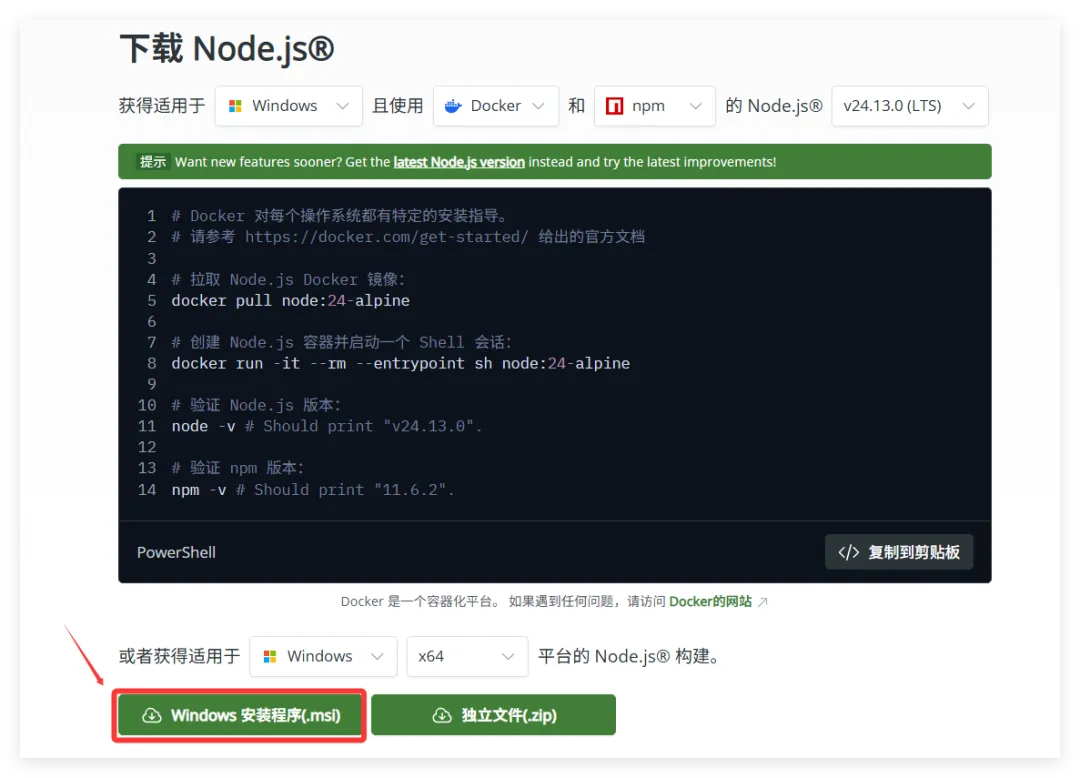
Task: Click the '# 拉取 Node.js Docker 镜像:' comment
Action: (x=288, y=280)
